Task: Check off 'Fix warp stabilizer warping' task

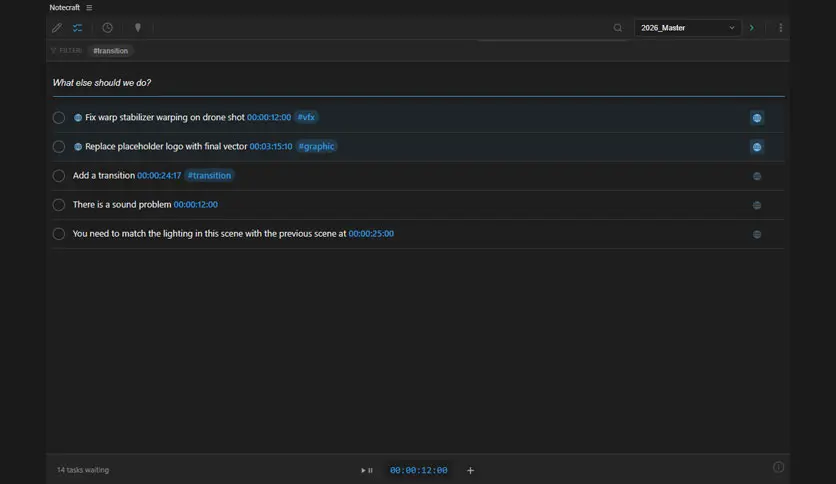Action: [59, 118]
